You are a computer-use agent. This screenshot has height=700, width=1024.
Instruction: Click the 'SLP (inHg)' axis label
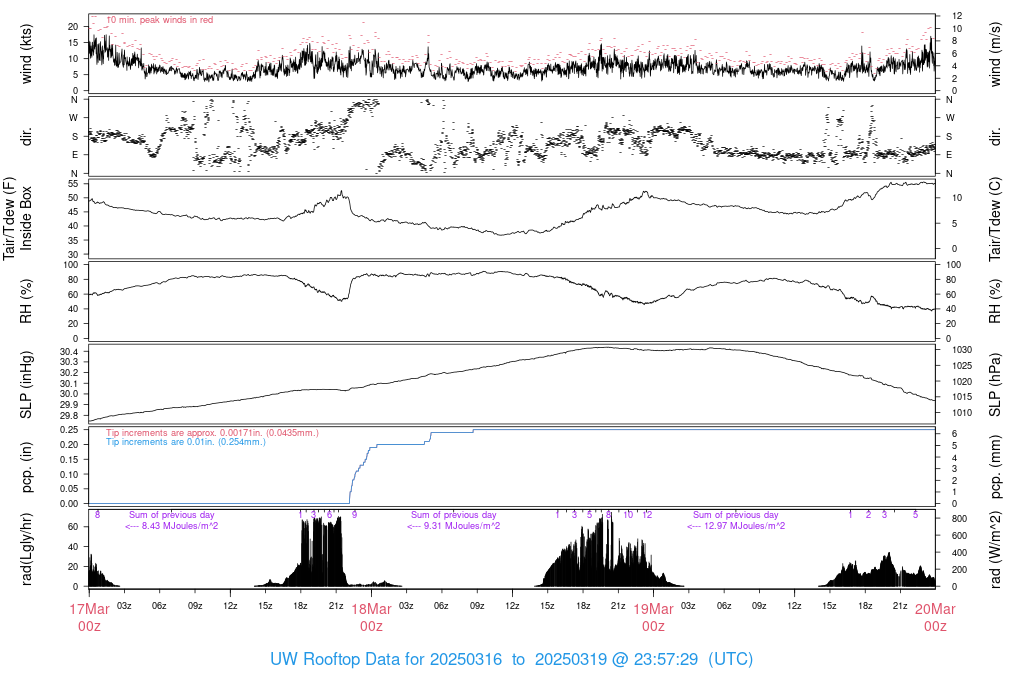(x=26, y=385)
